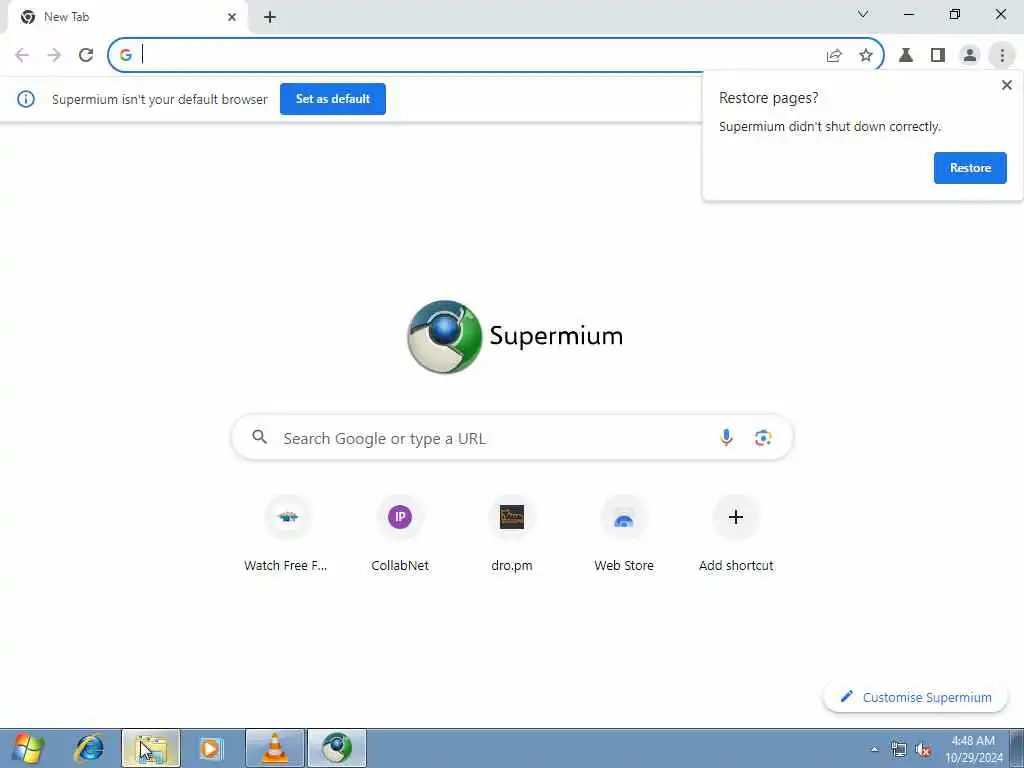
Task: Dismiss the Restore pages popup
Action: [x=1006, y=85]
